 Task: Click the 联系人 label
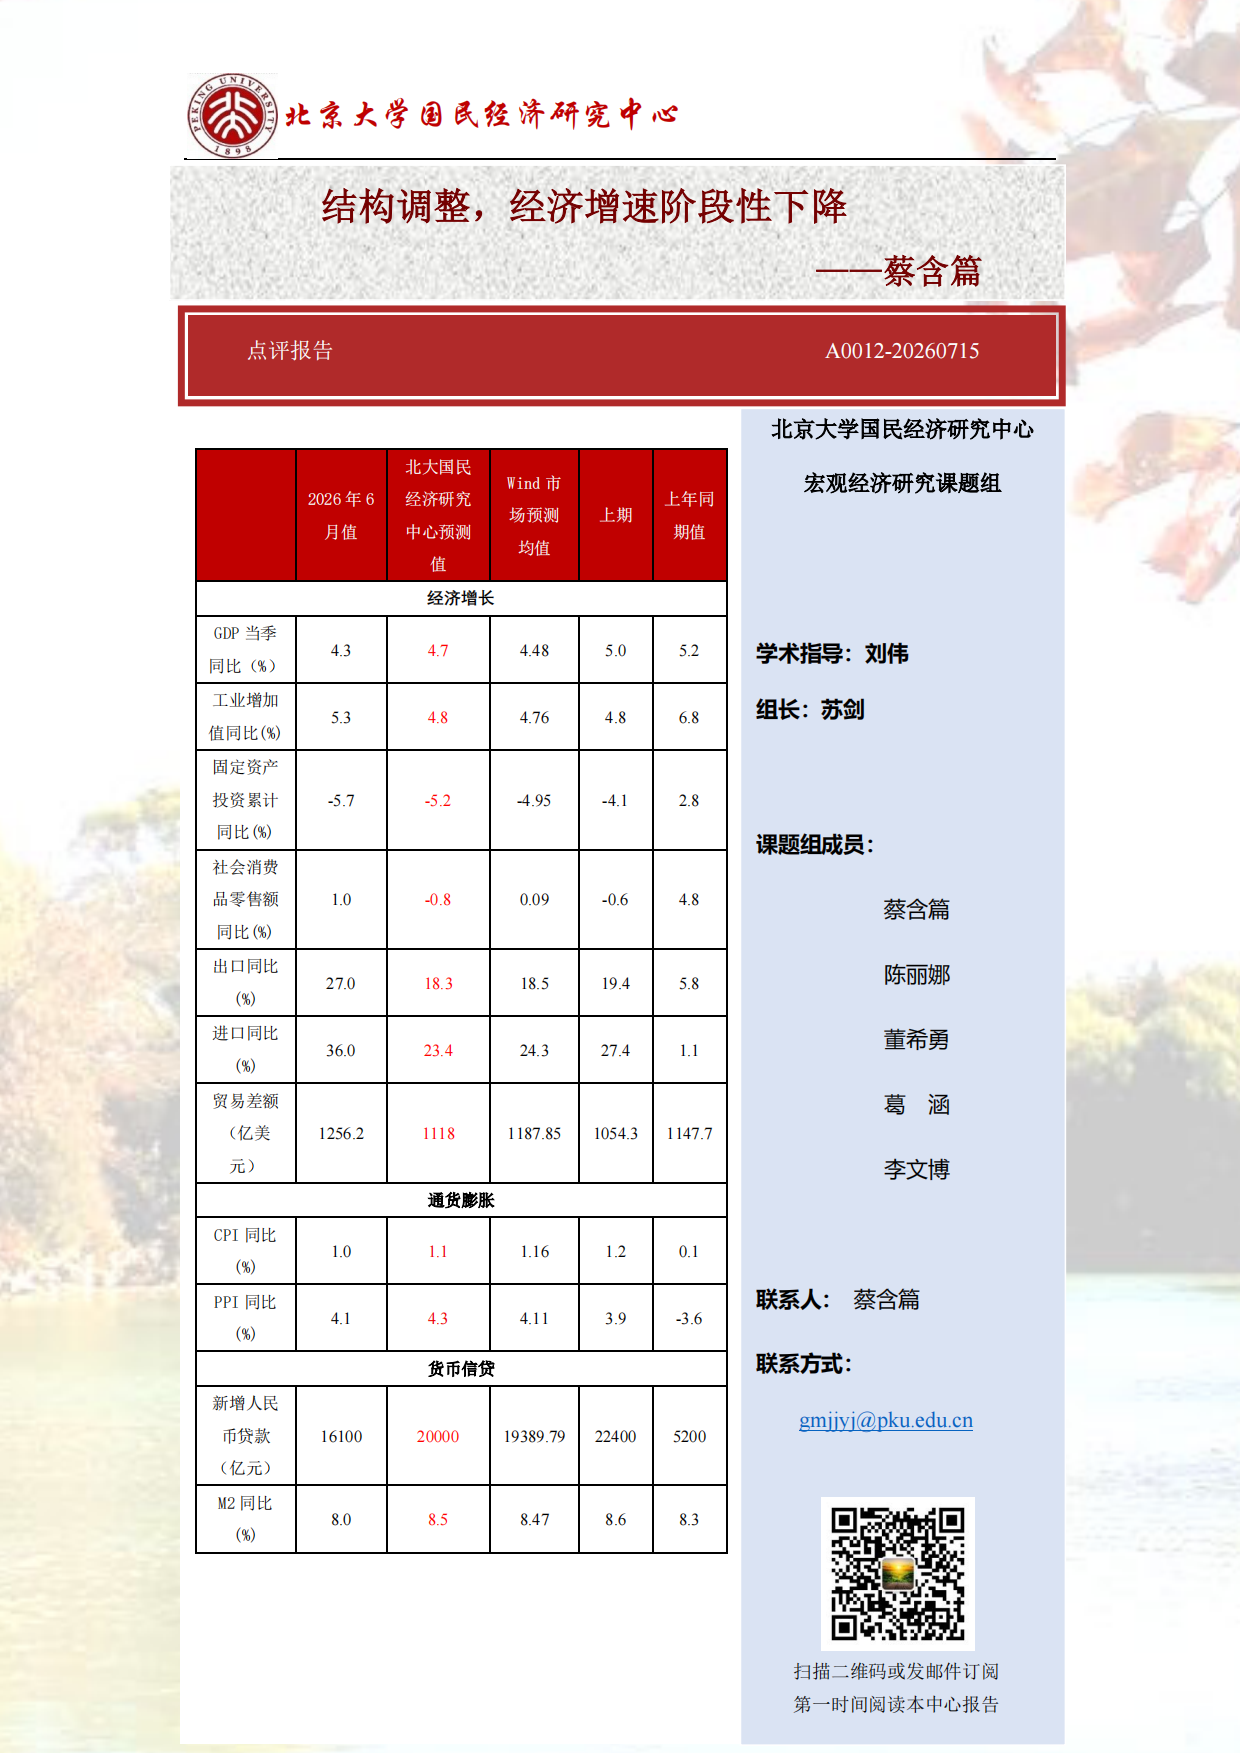coord(793,1300)
